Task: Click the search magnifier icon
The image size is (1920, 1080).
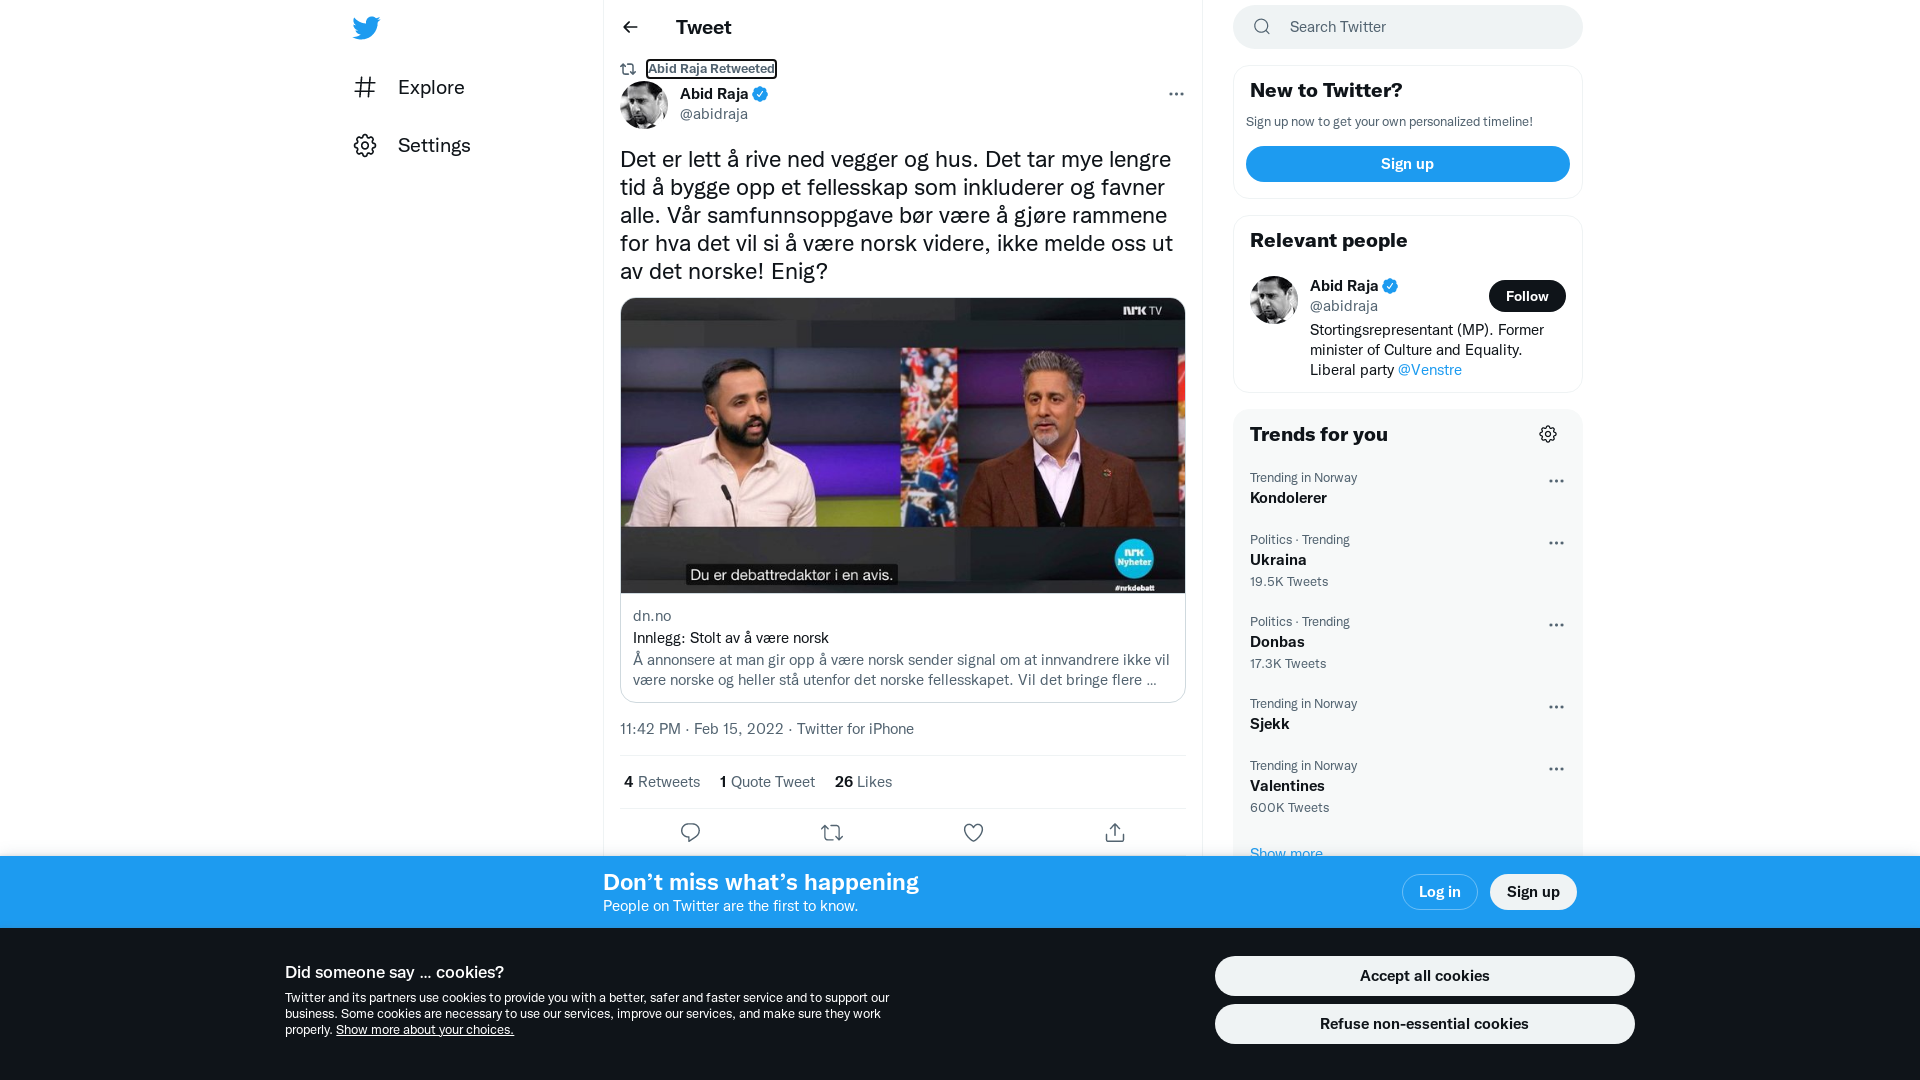Action: click(x=1262, y=27)
